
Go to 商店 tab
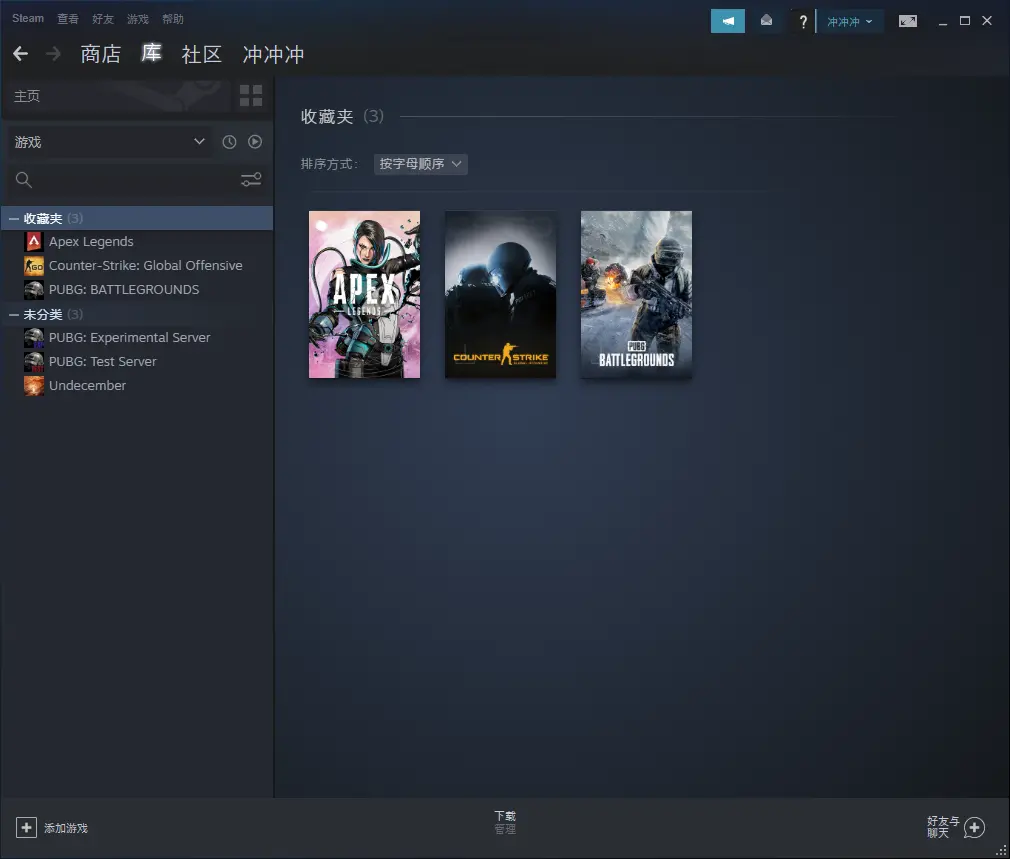pyautogui.click(x=100, y=54)
